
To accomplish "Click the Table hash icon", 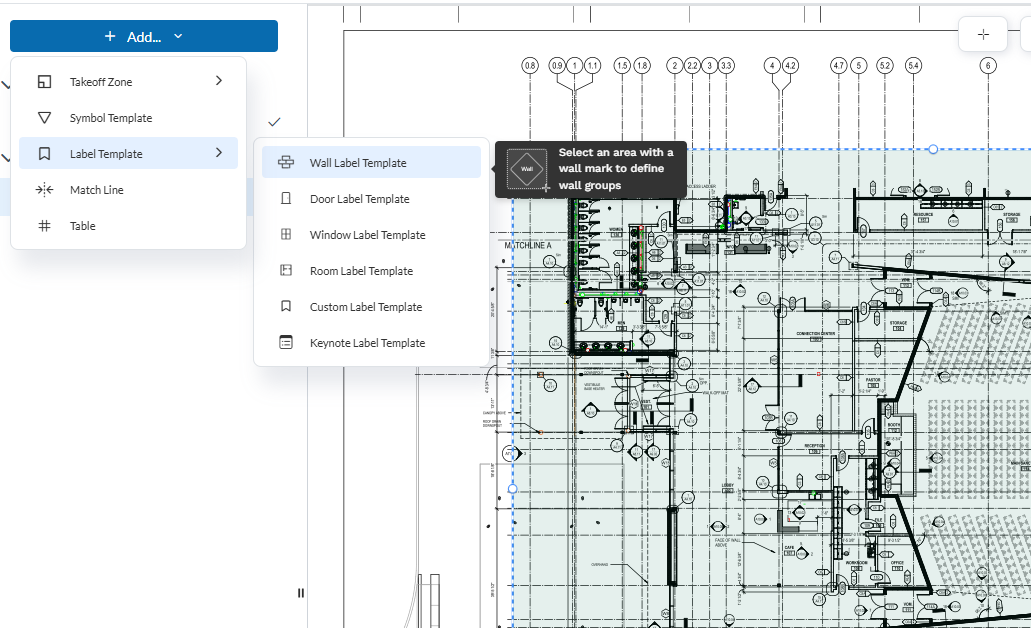I will (x=44, y=225).
